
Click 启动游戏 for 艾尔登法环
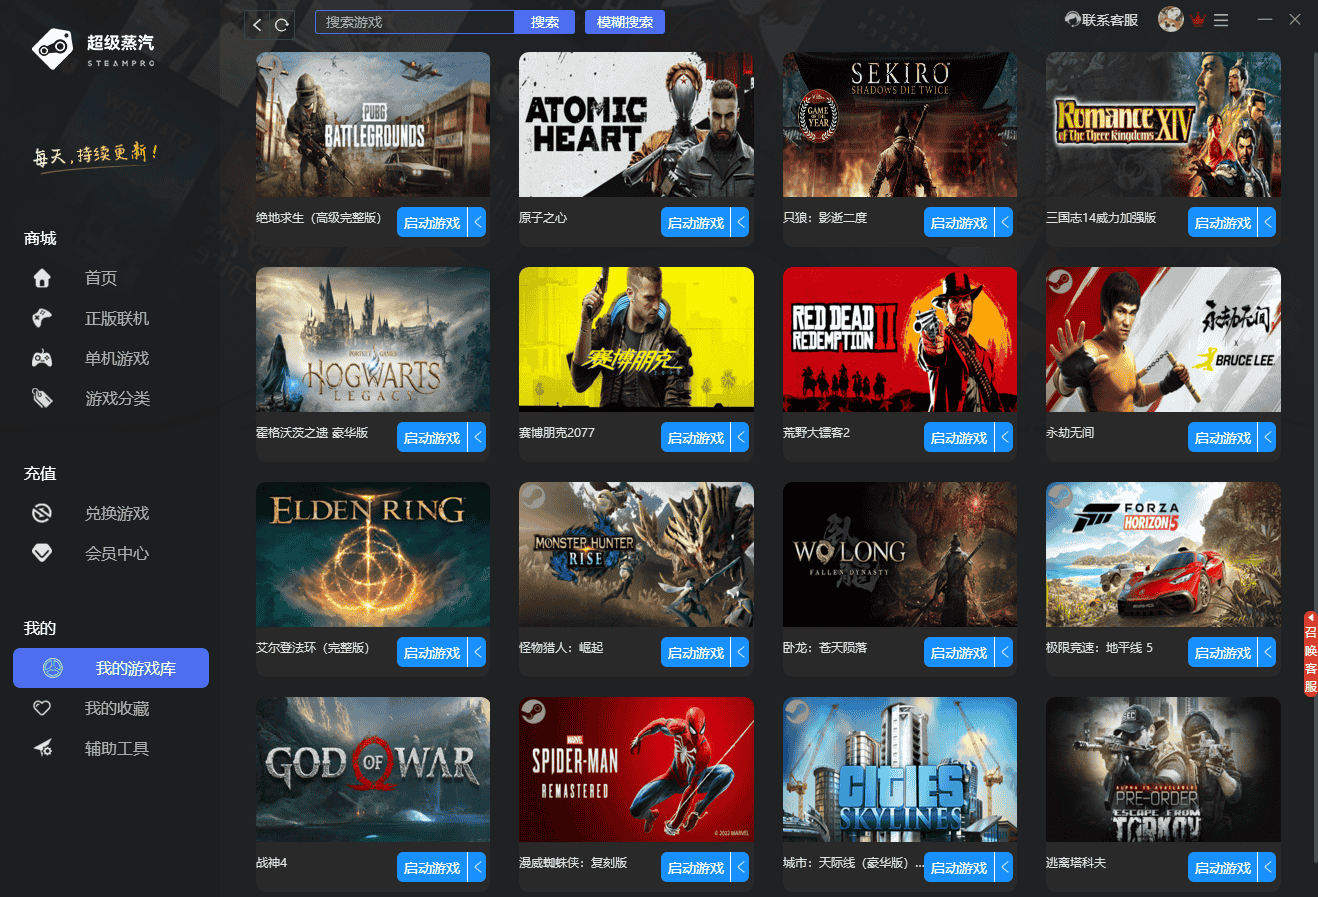tap(432, 652)
